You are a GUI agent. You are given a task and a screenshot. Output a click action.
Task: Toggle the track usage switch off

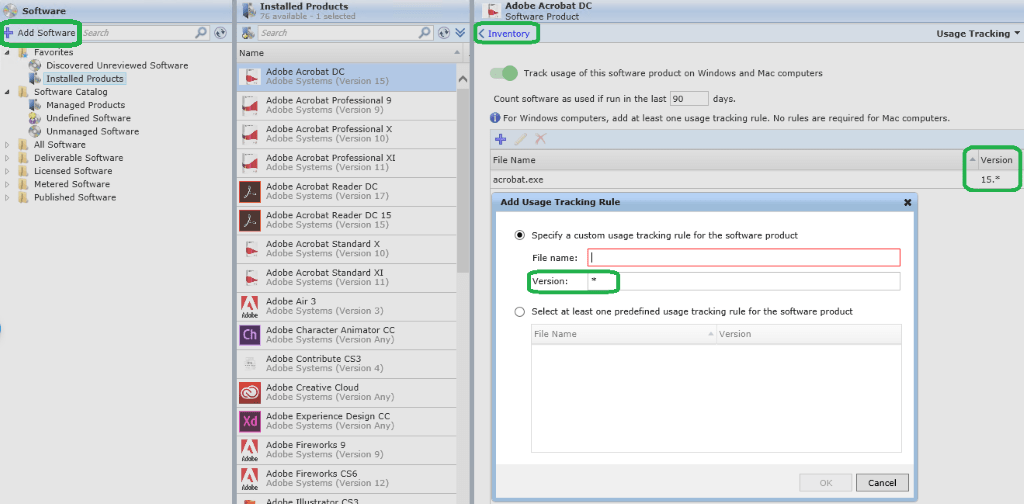pos(505,73)
